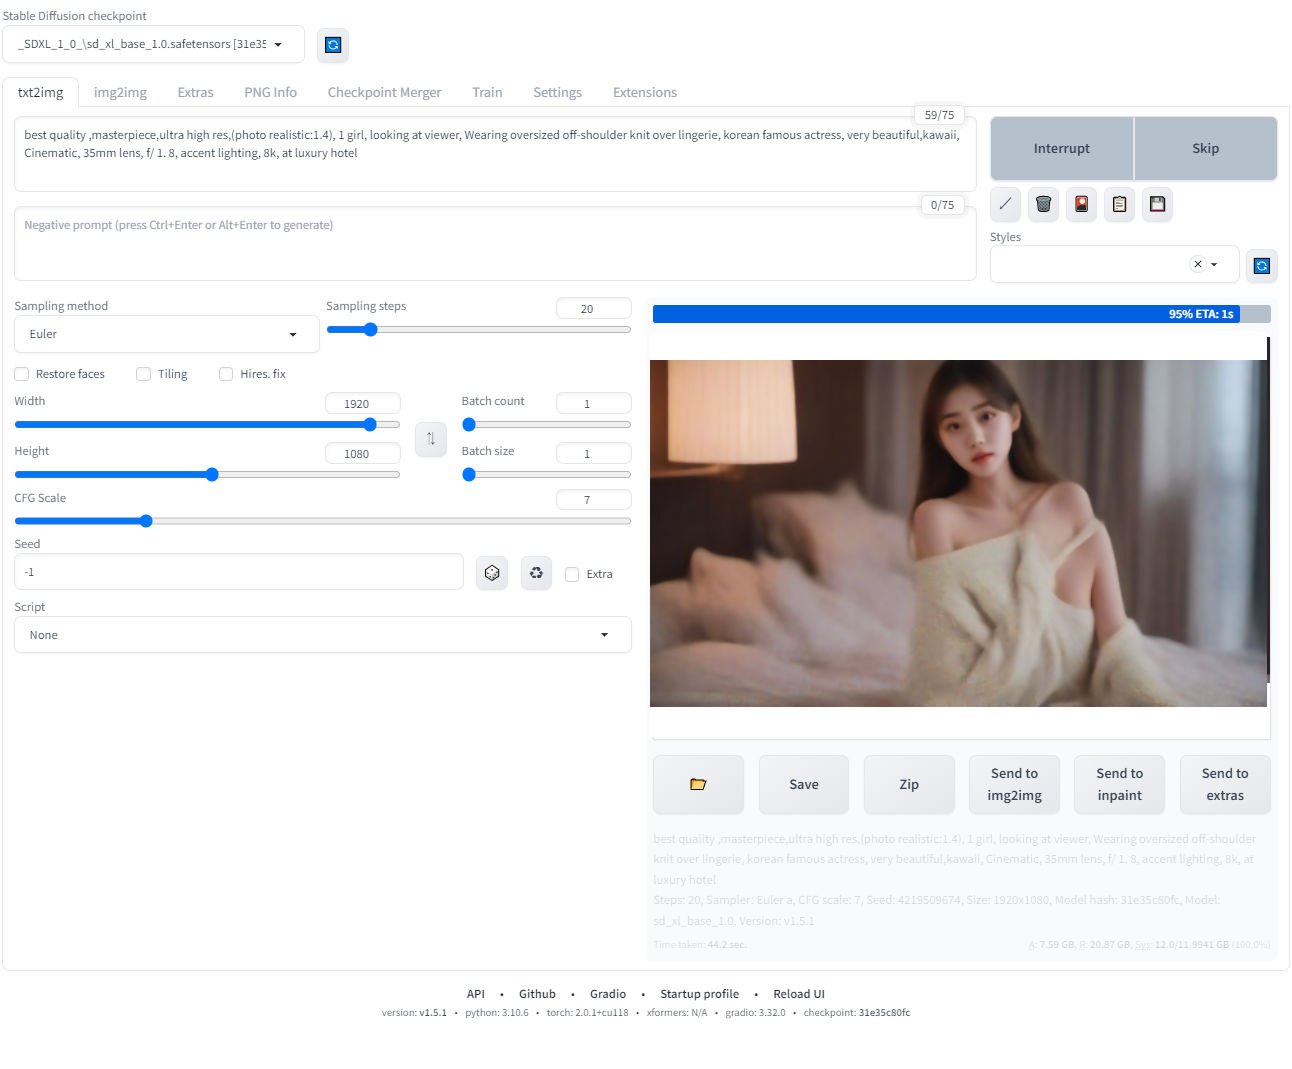
Task: Save style using the floppy disk icon
Action: coord(1157,204)
